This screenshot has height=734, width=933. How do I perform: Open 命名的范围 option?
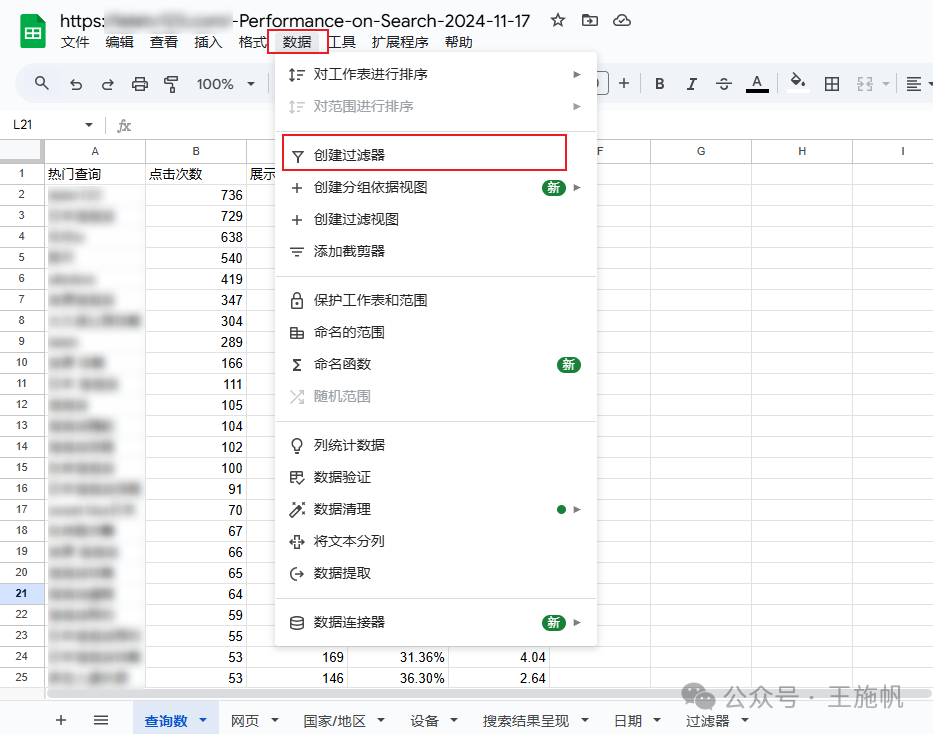436,333
